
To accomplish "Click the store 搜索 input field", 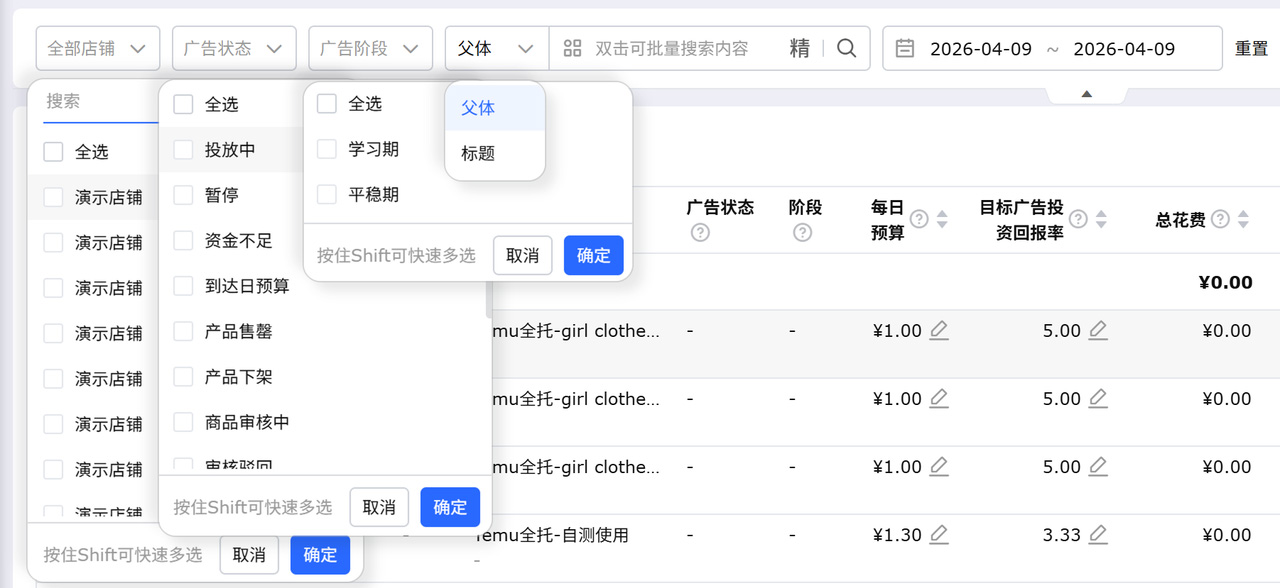I will point(100,101).
